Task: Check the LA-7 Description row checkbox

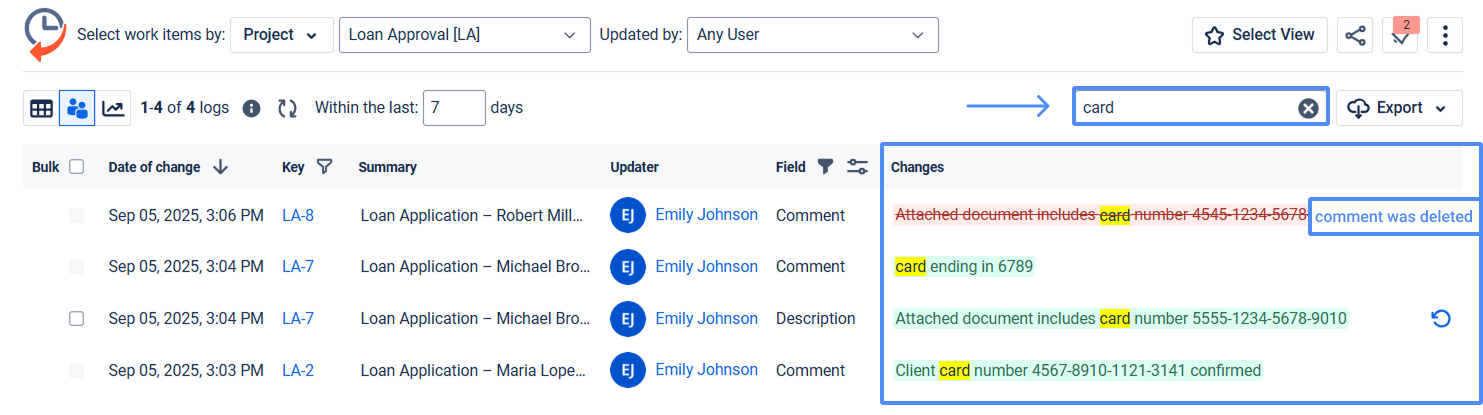Action: coord(76,319)
